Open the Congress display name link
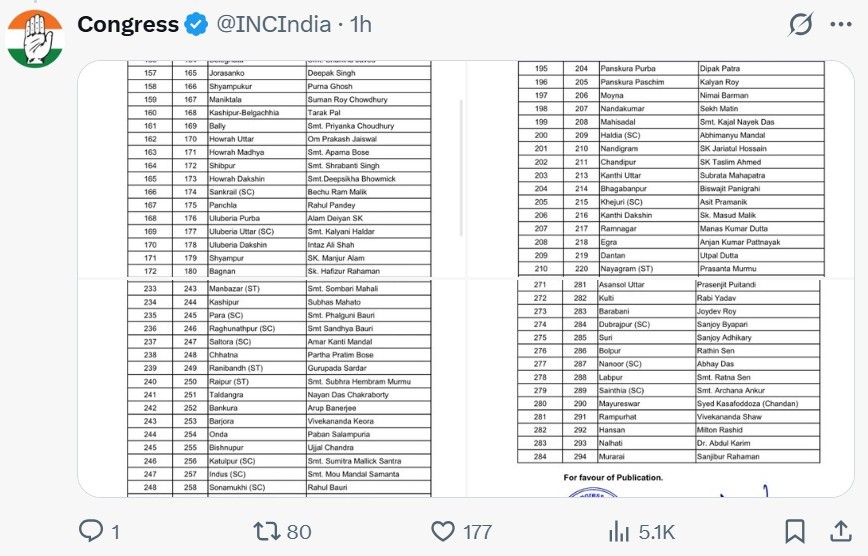868x556 pixels. point(128,24)
